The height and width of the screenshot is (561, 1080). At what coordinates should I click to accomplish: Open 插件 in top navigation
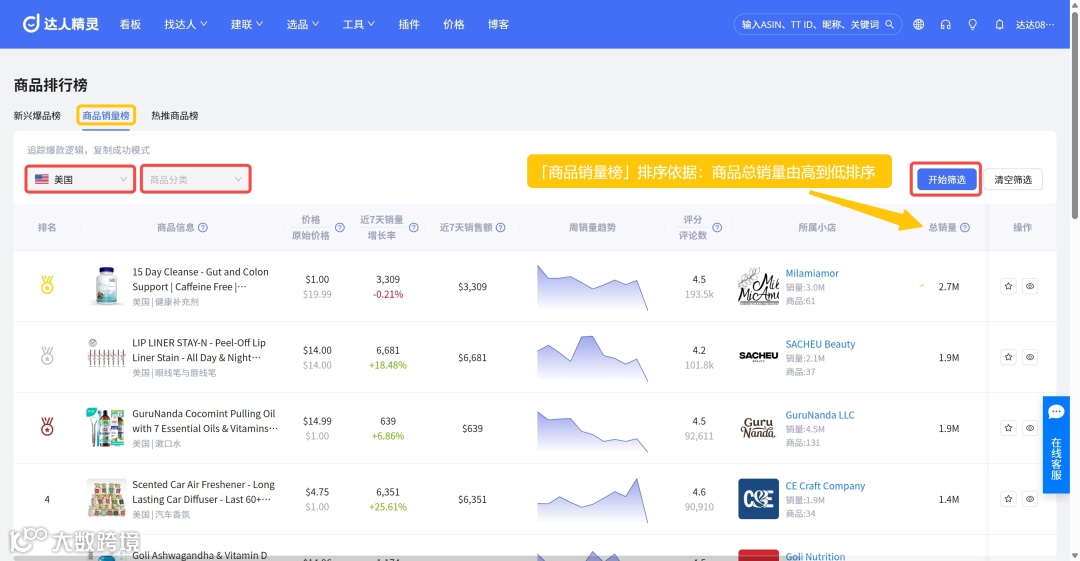409,24
